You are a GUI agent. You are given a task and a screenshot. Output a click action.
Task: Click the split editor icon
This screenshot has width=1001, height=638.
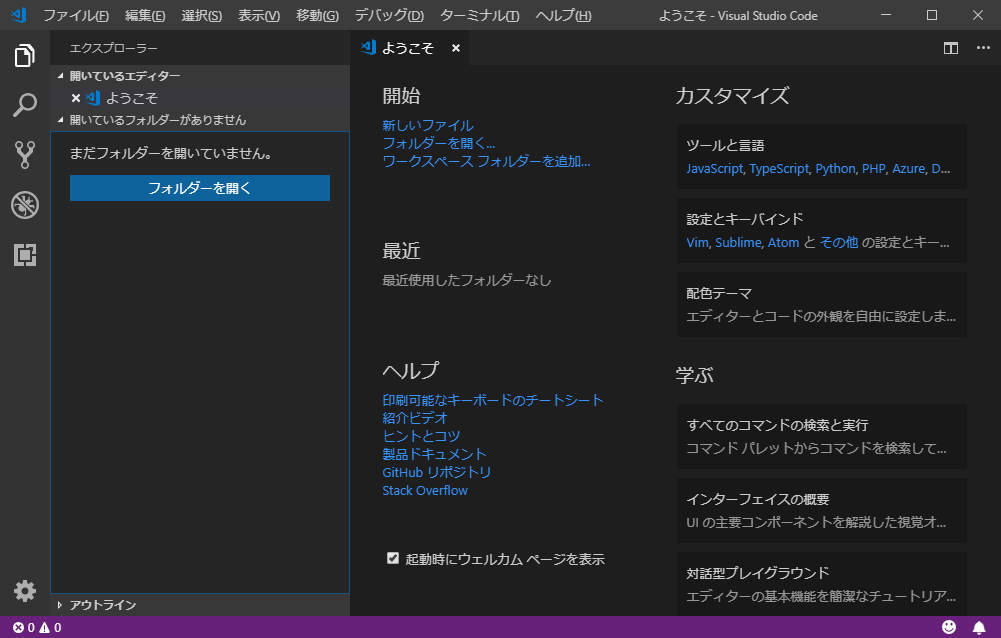coord(951,48)
